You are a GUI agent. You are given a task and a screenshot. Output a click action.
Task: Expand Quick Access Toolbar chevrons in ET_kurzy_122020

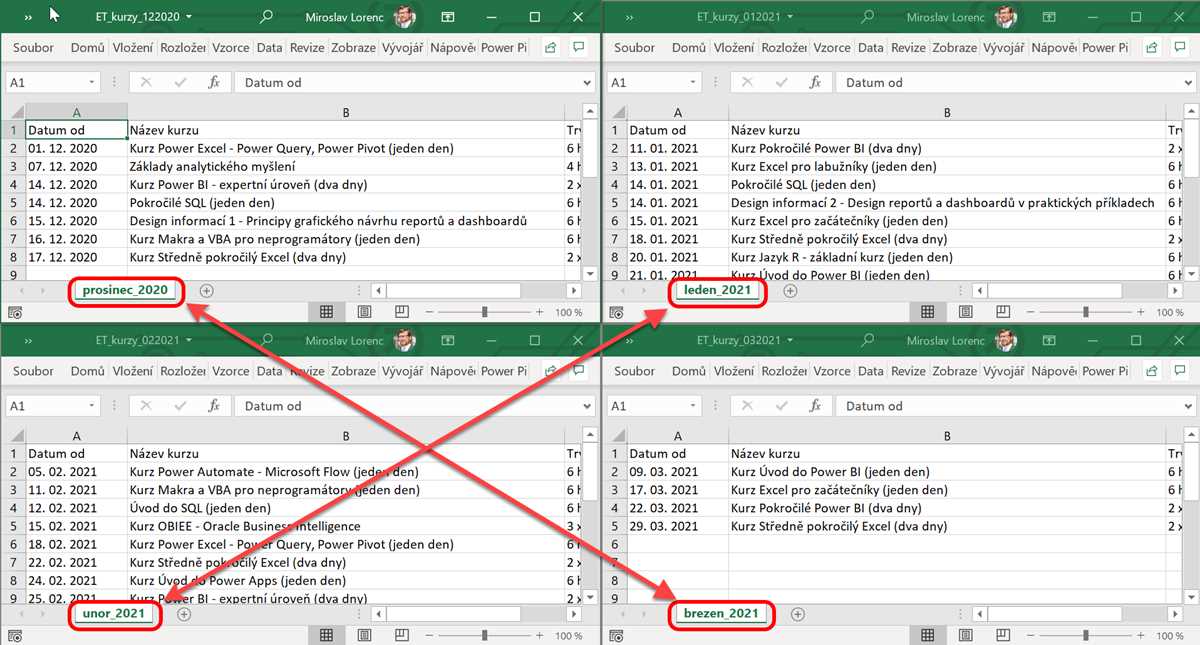coord(28,17)
